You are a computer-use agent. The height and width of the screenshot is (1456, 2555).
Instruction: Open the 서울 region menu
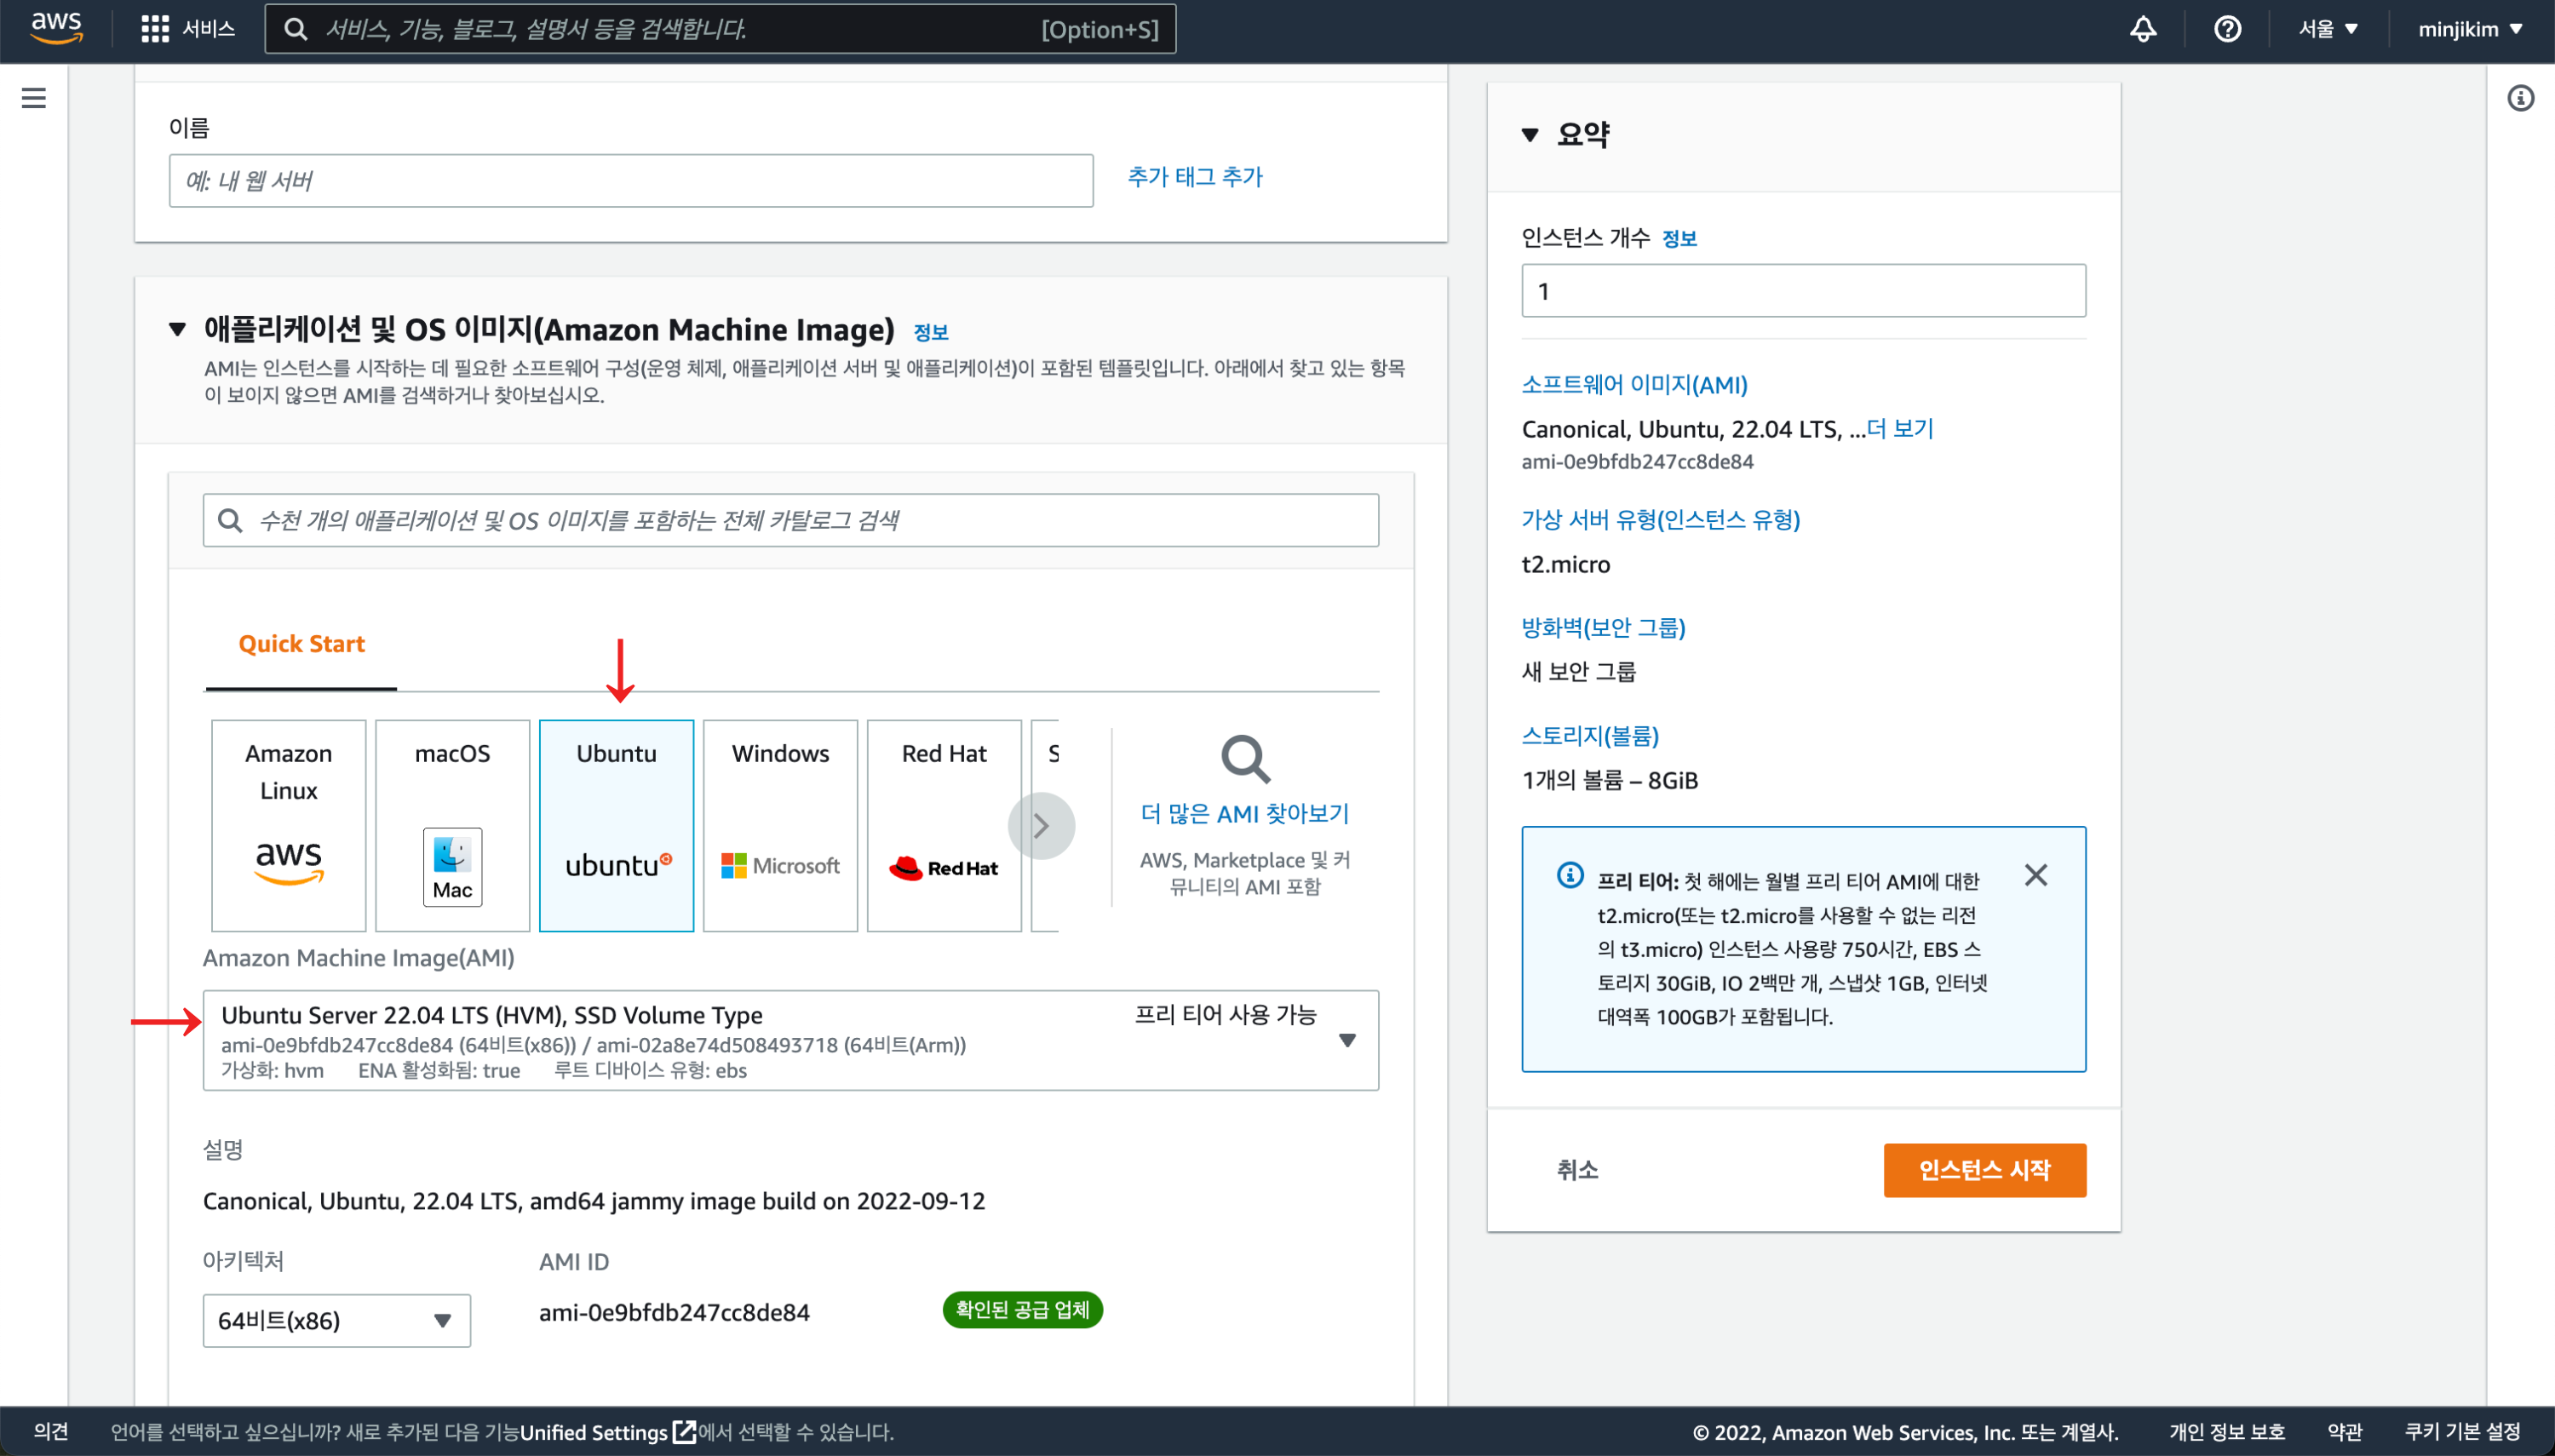point(2327,29)
